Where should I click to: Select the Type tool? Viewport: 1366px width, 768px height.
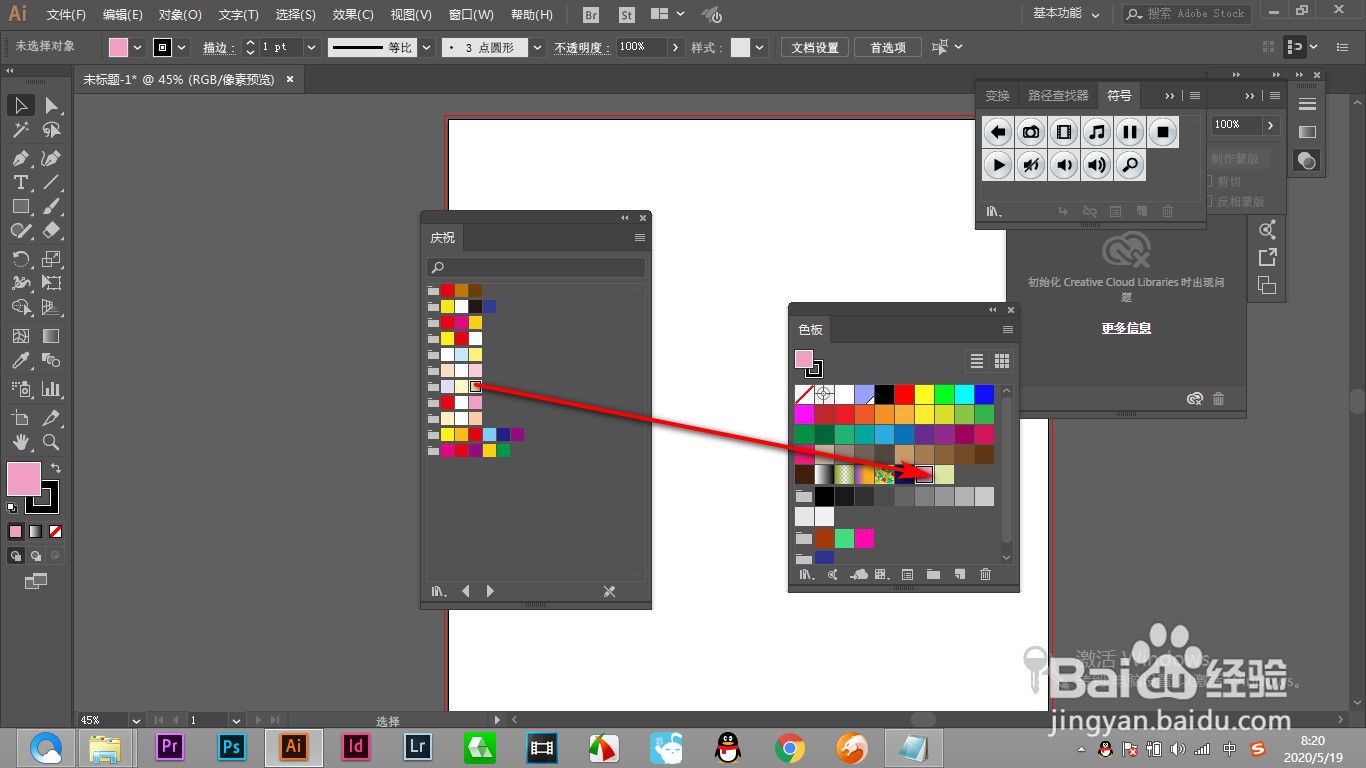[x=21, y=183]
